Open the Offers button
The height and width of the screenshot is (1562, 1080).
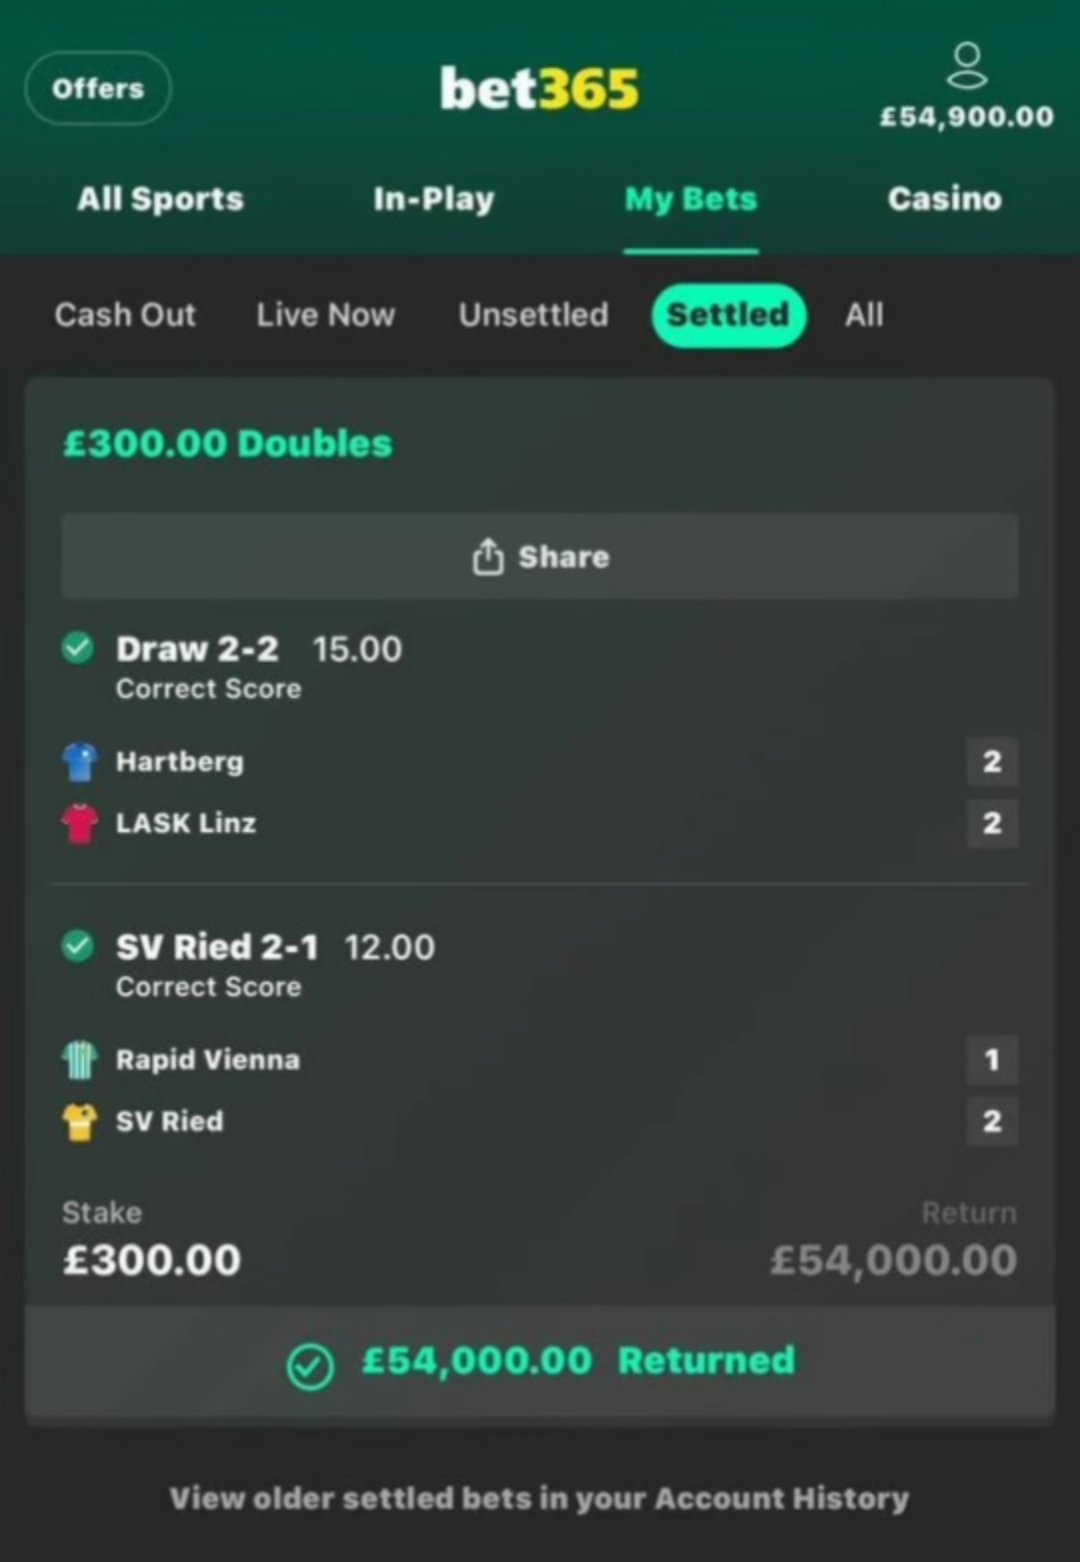click(x=98, y=88)
